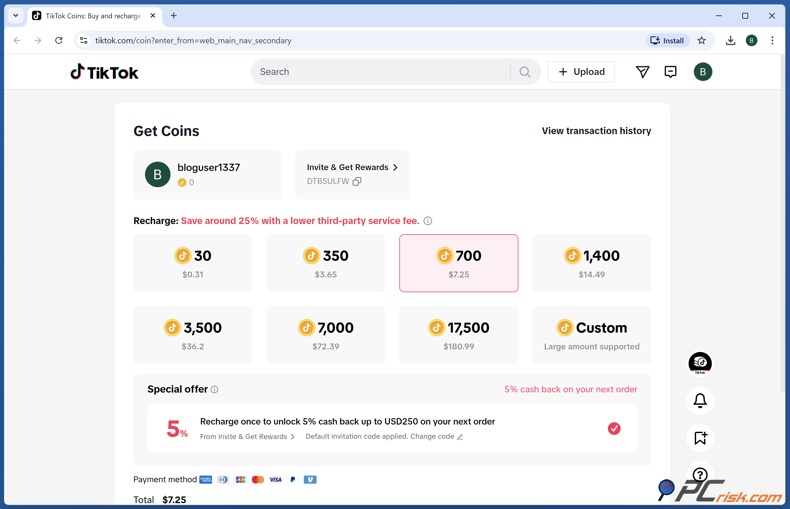790x509 pixels.
Task: Click View transaction history link
Action: click(x=596, y=131)
